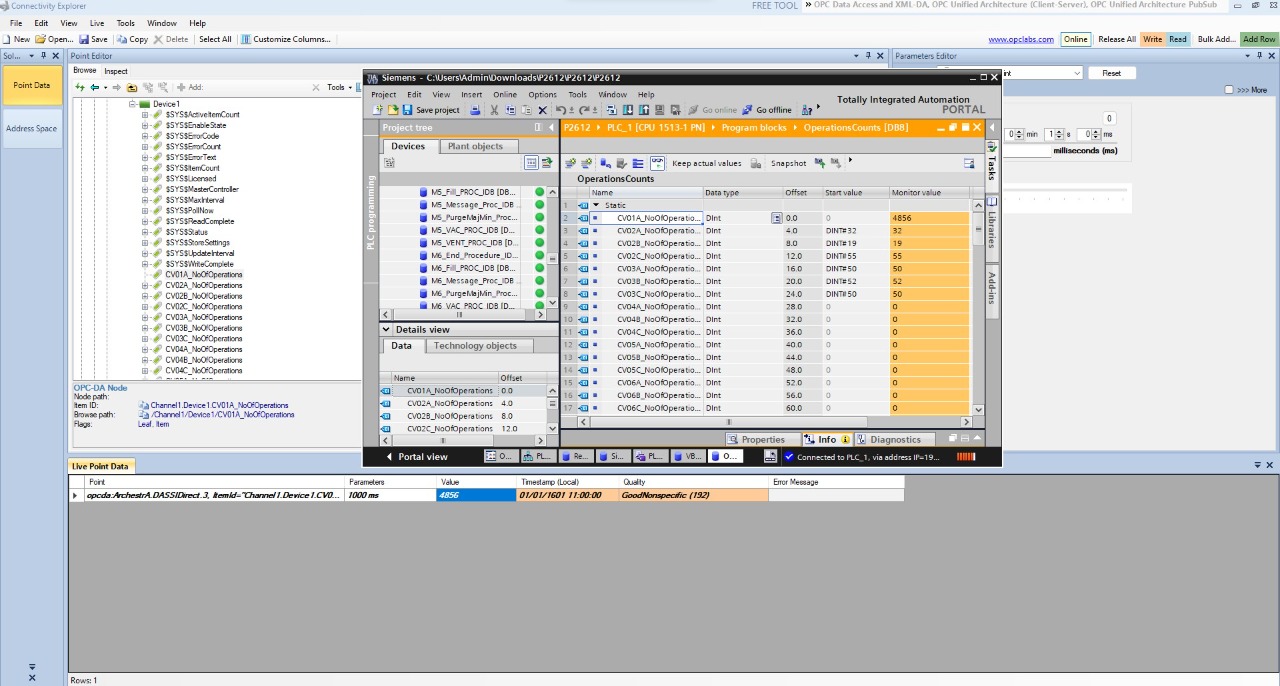The width and height of the screenshot is (1280, 686).
Task: Click the Snapshot button in the data block toolbar
Action: (788, 163)
